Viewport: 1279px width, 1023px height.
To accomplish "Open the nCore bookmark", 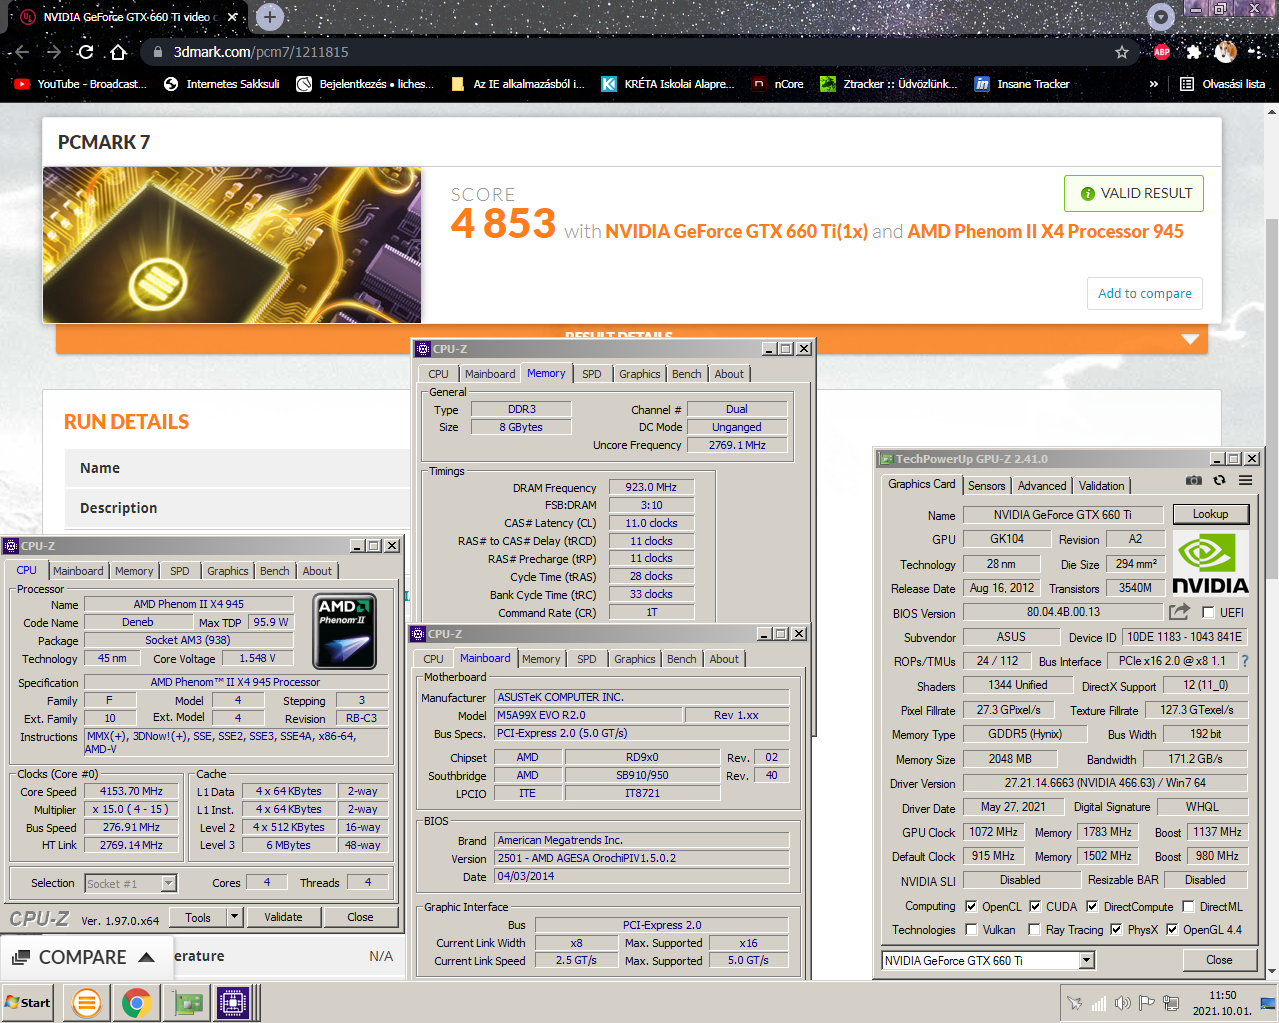I will 778,84.
